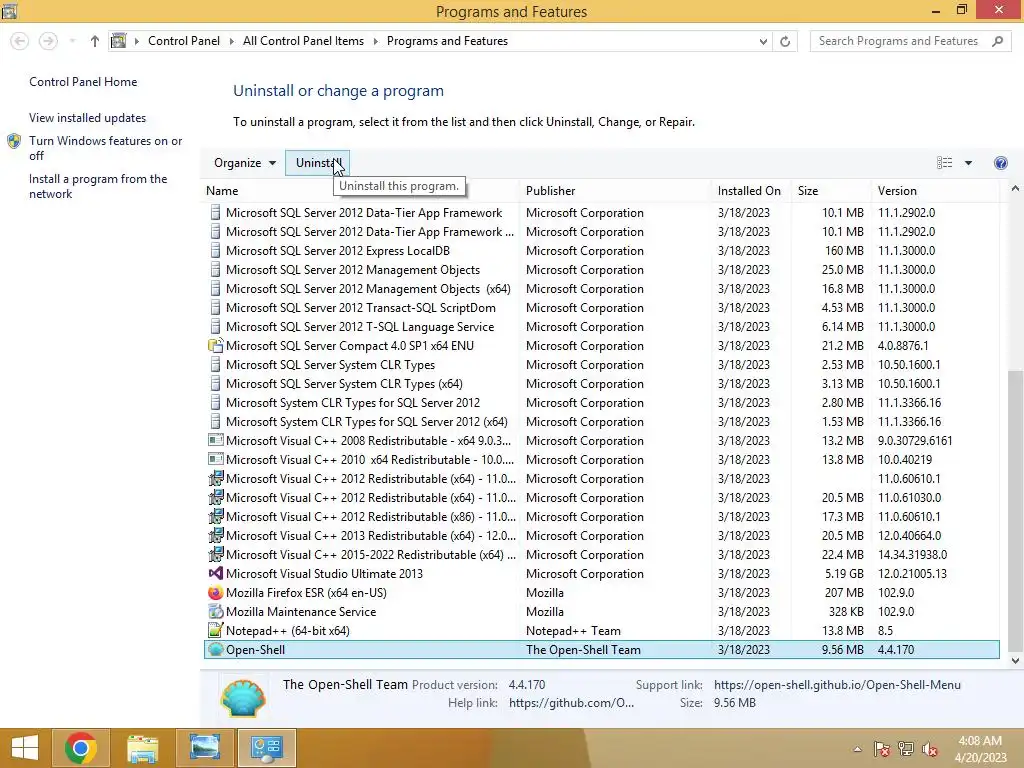Viewport: 1024px width, 768px height.
Task: Sort by Version column header
Action: pyautogui.click(x=897, y=191)
